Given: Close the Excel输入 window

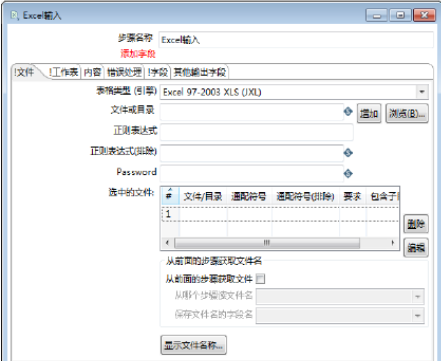Looking at the screenshot, I should 424,15.
